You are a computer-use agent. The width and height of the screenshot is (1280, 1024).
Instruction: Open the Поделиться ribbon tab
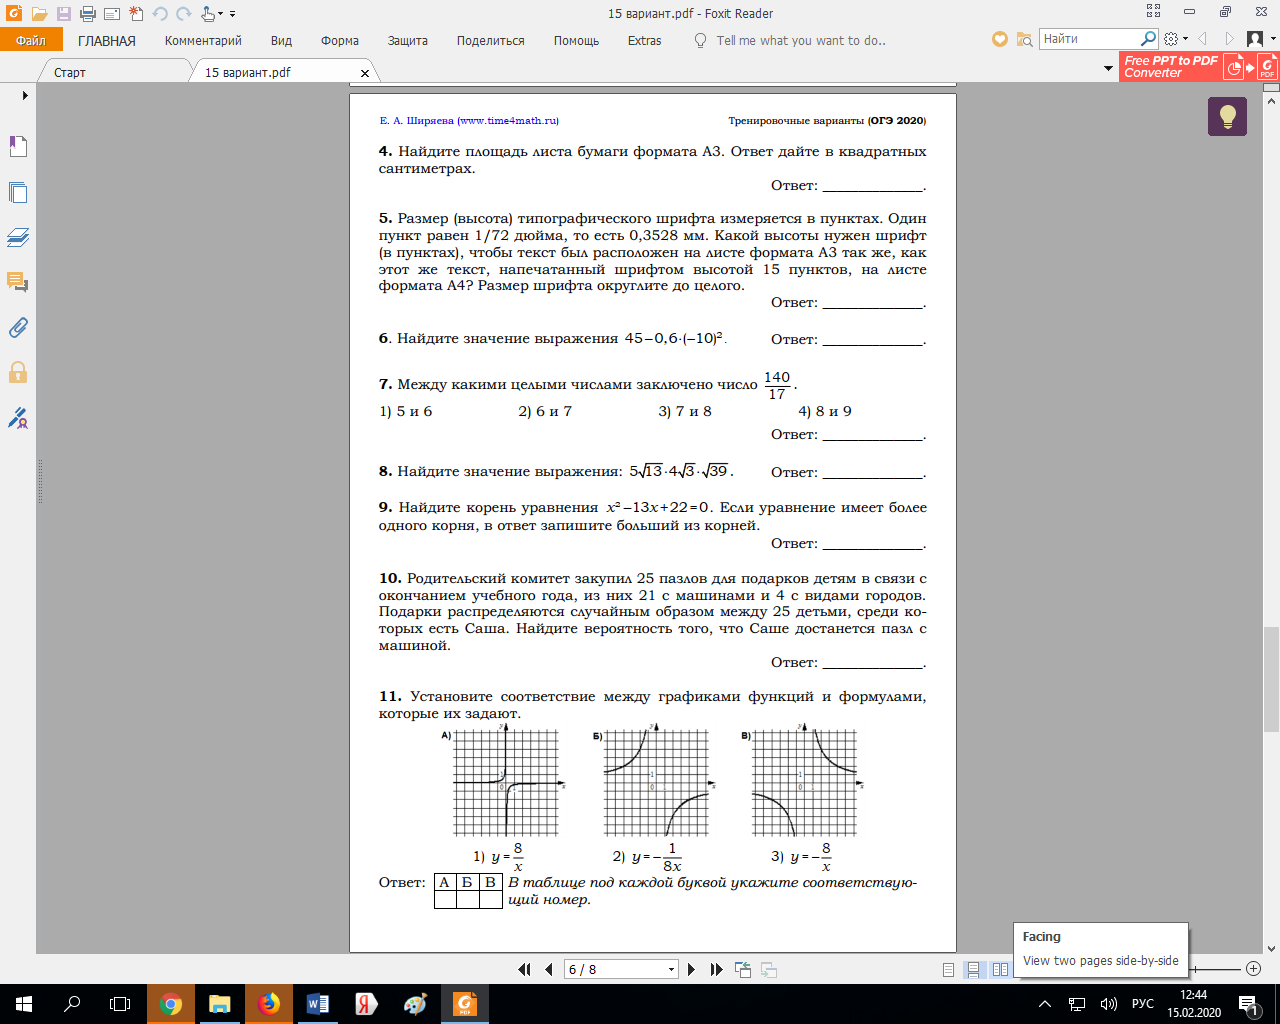[491, 40]
